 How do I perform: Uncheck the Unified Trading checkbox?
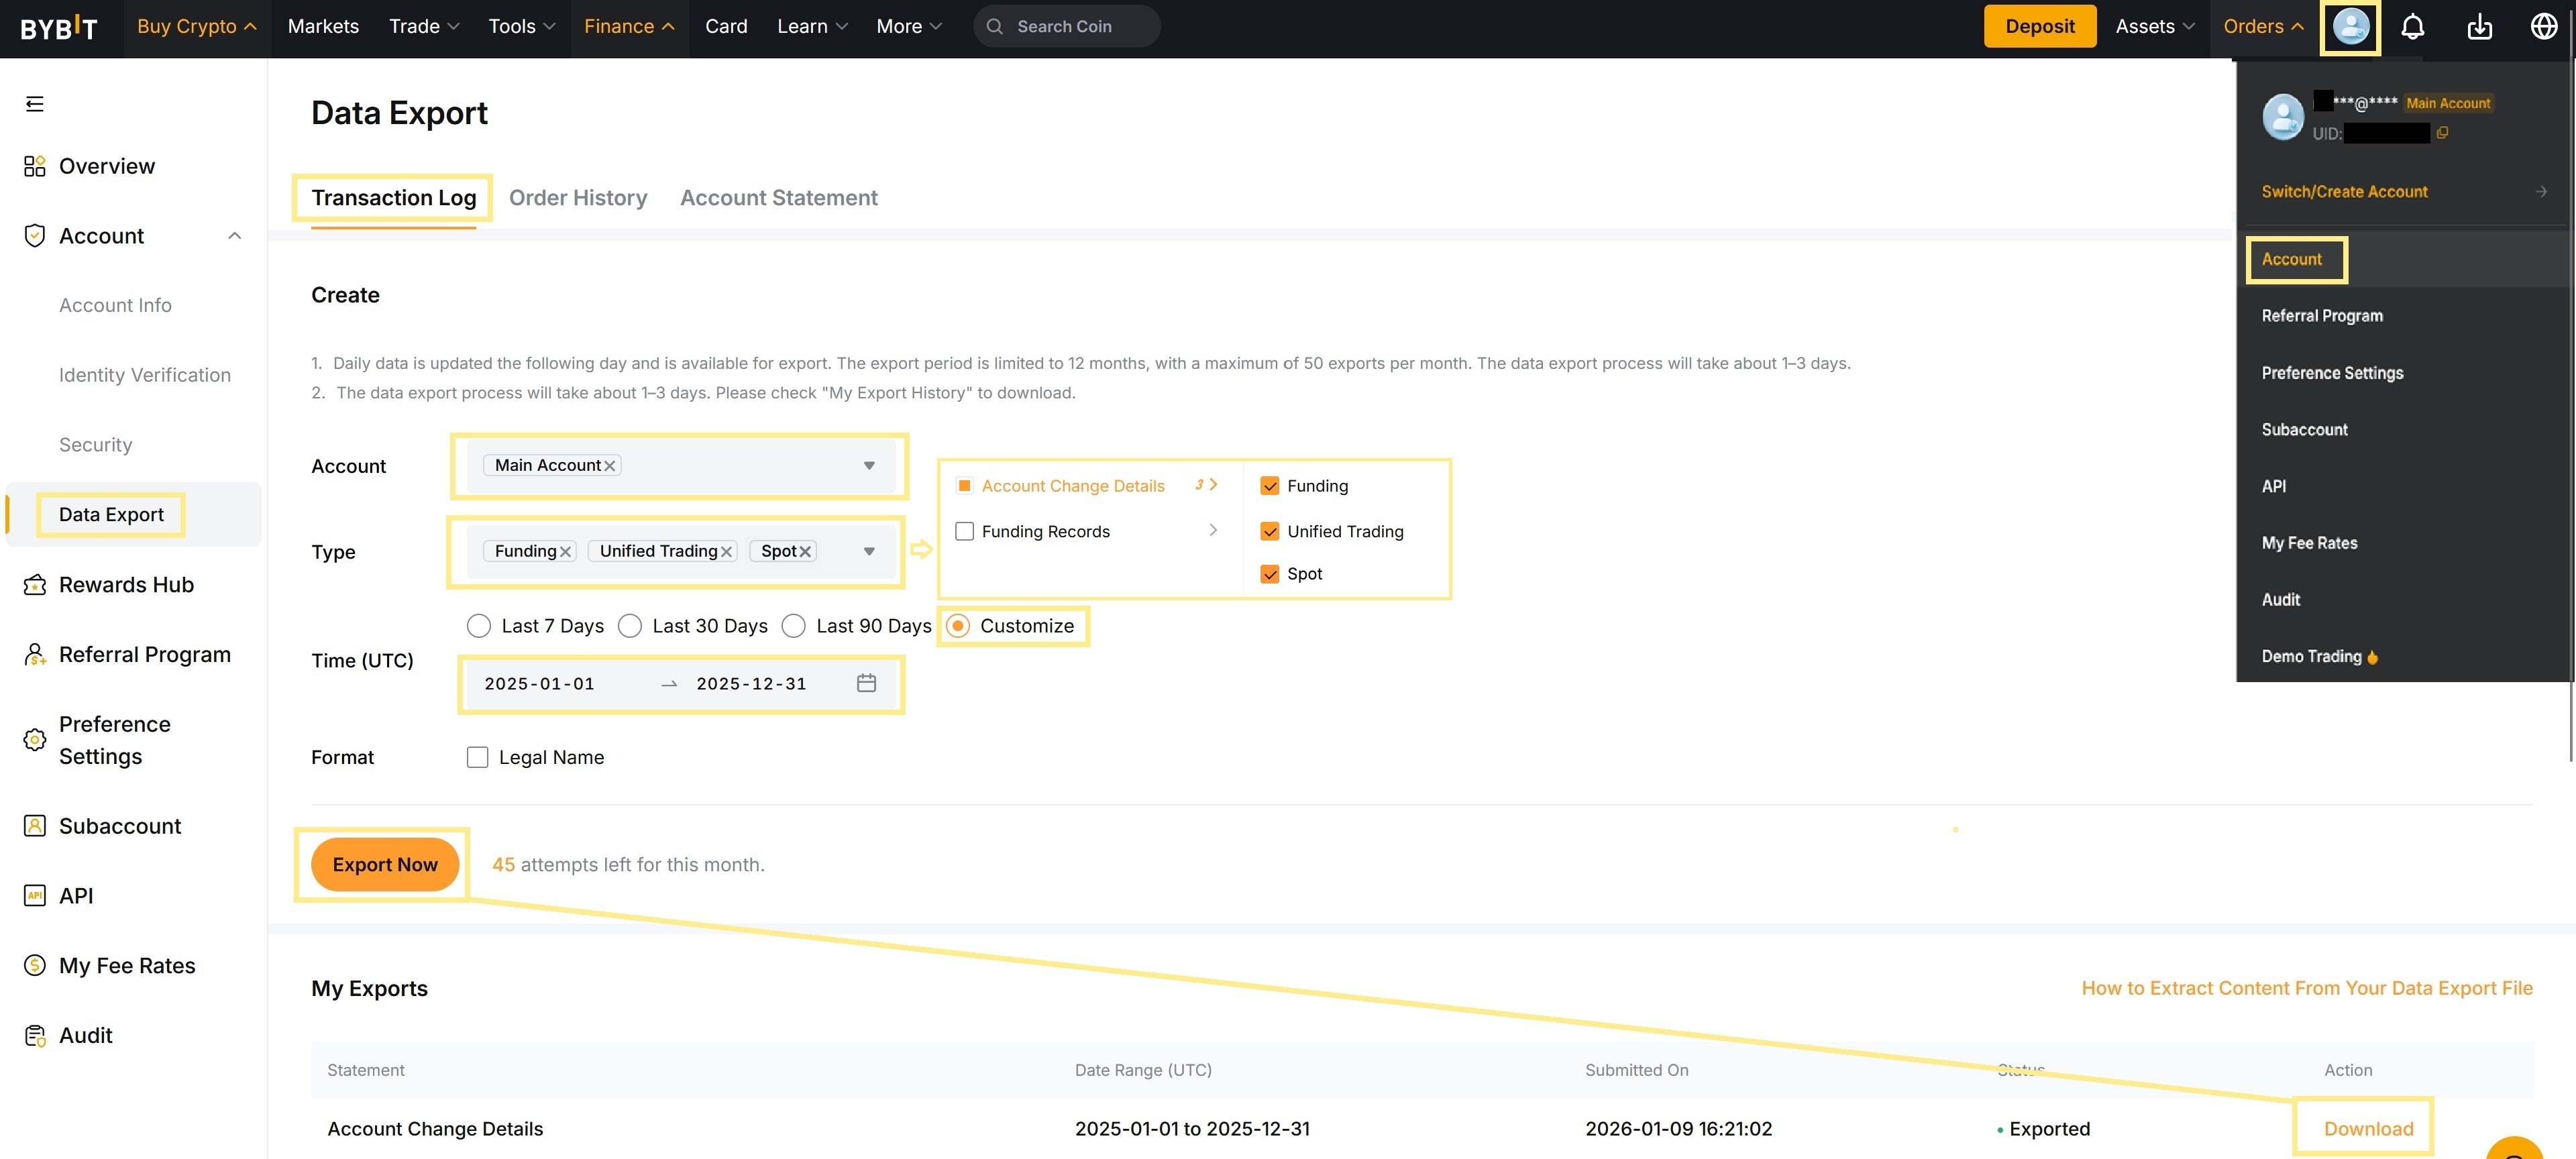tap(1269, 531)
